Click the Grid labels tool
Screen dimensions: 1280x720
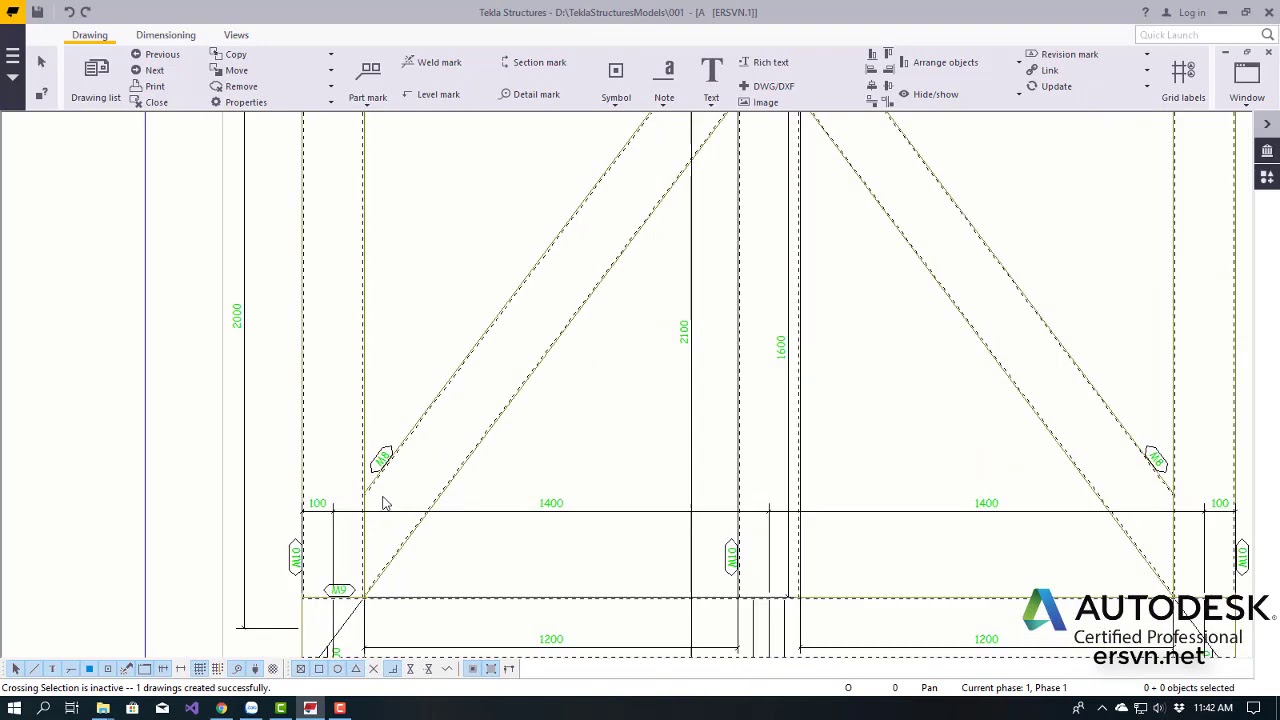pyautogui.click(x=1183, y=81)
